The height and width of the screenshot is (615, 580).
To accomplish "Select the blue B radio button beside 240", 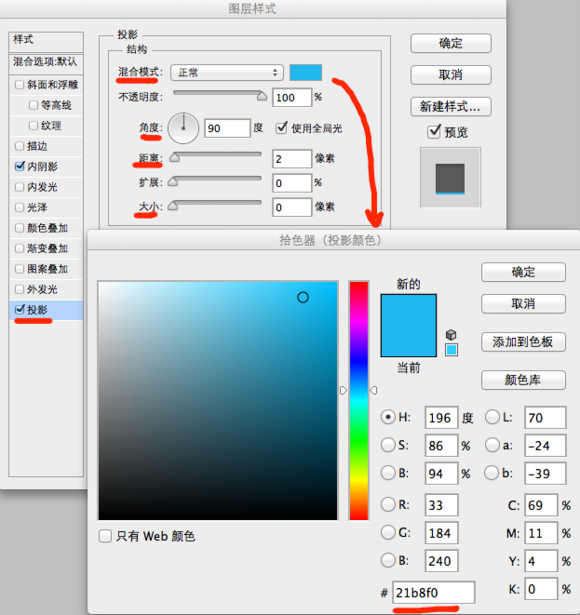I will (x=388, y=560).
